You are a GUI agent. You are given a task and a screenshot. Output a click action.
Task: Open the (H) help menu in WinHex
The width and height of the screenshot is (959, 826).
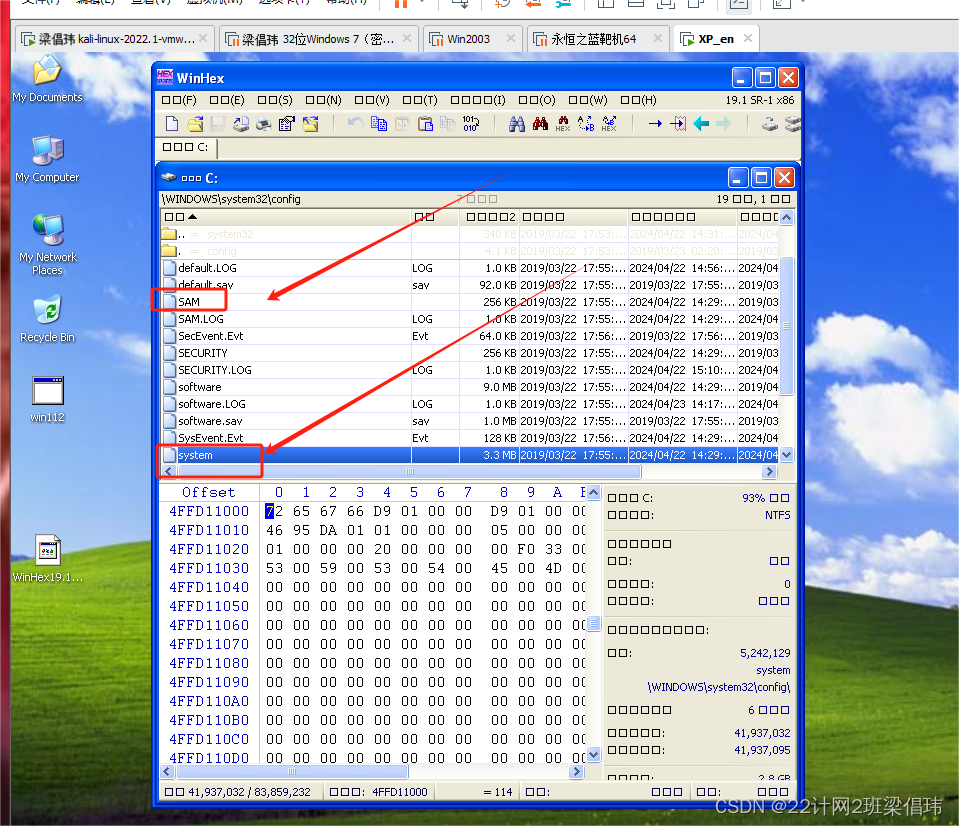tap(639, 100)
